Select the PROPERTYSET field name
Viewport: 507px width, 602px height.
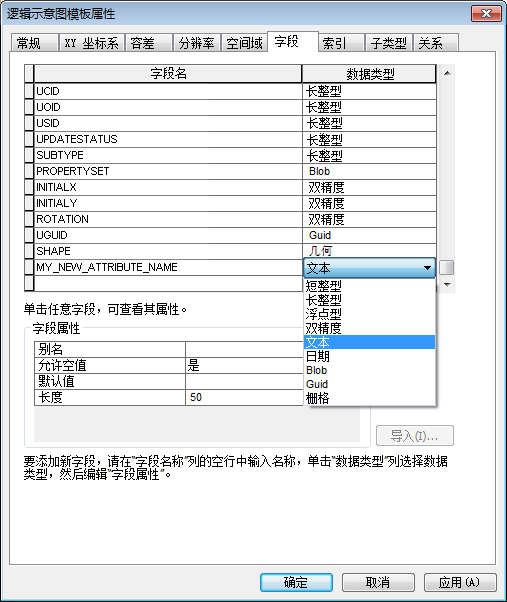point(168,171)
